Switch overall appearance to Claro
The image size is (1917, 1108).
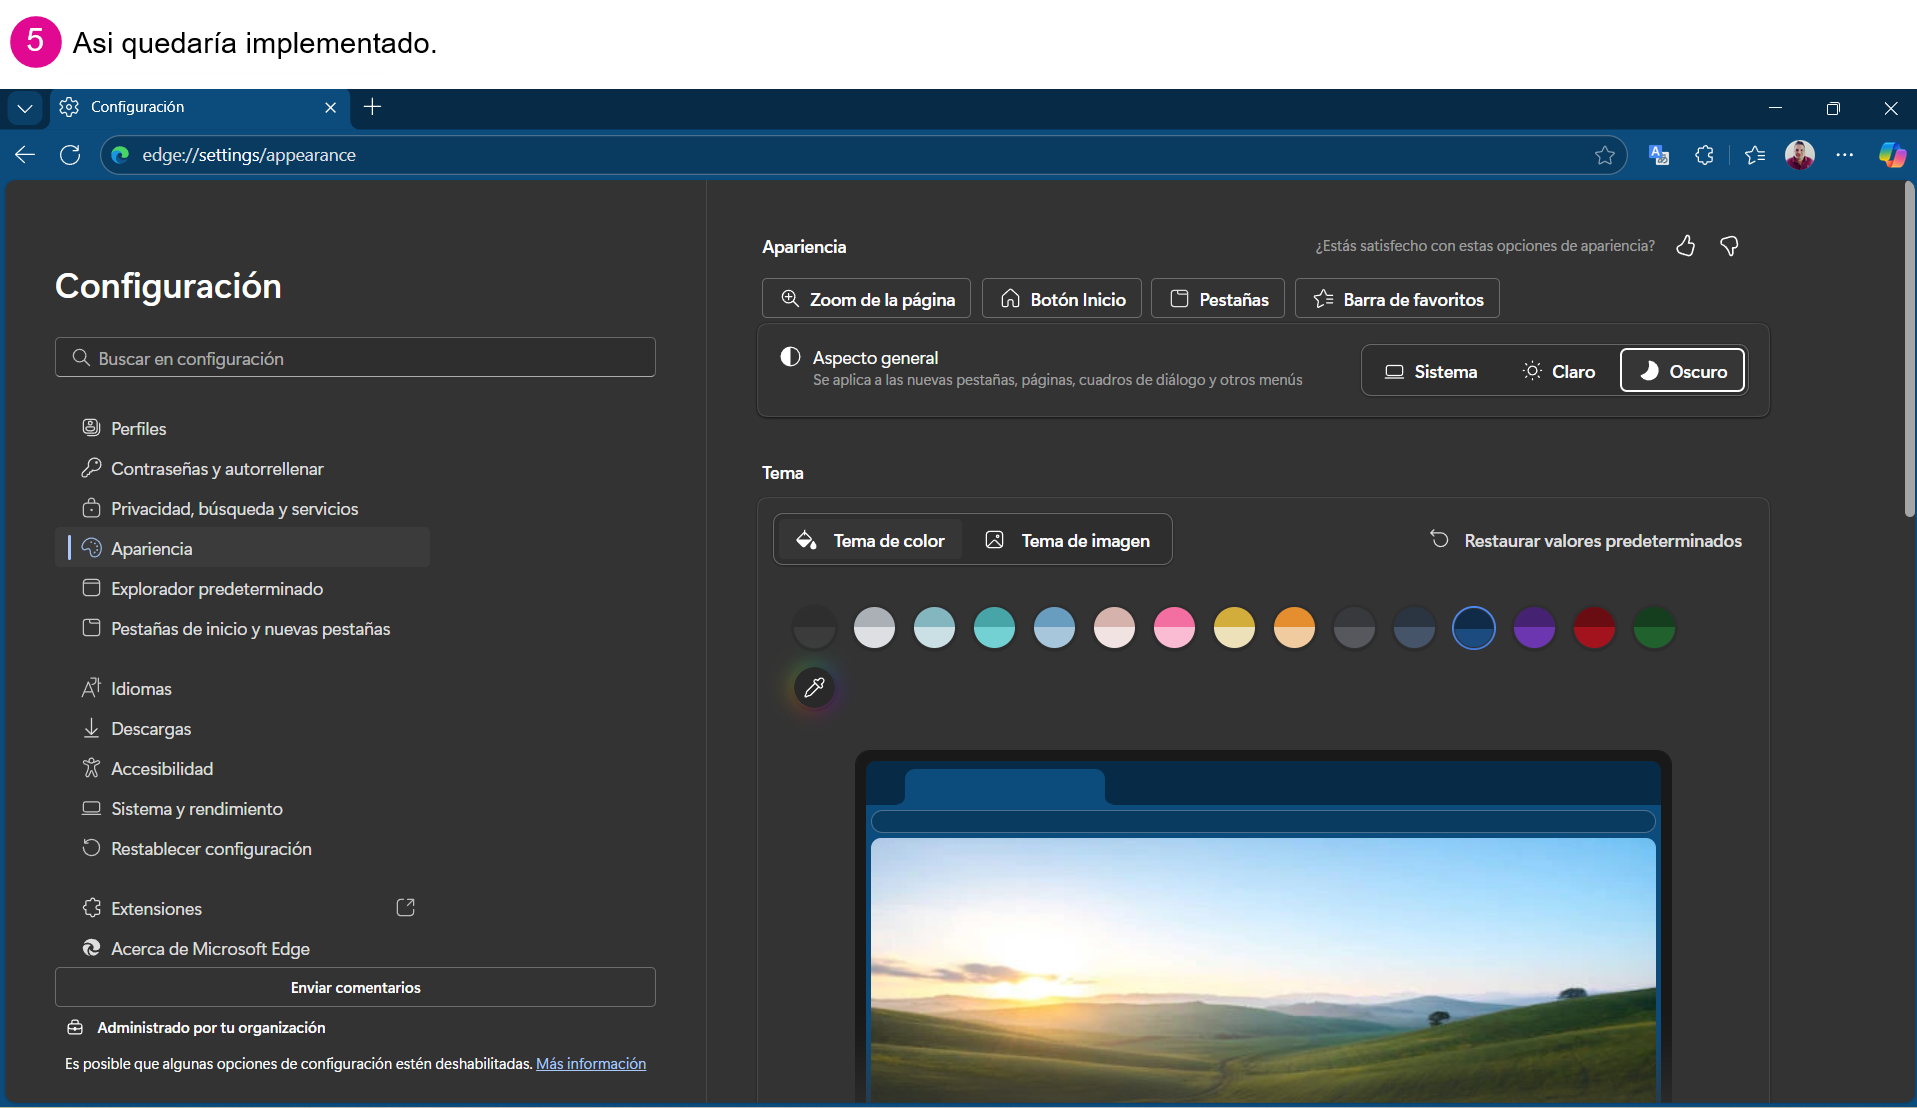tap(1558, 372)
